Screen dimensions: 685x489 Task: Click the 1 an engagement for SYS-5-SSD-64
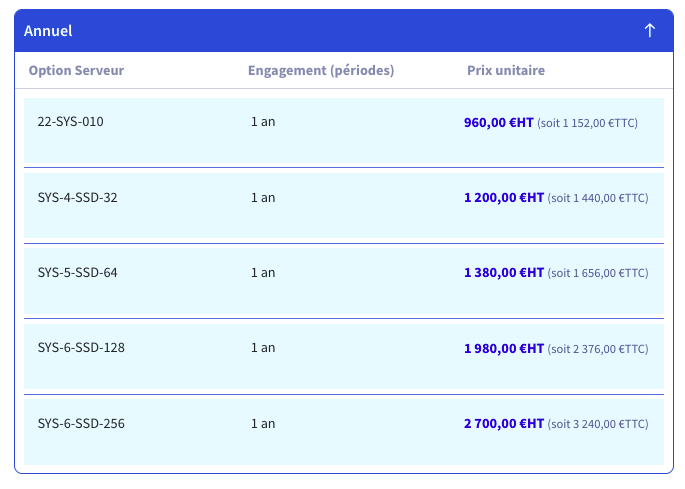pyautogui.click(x=263, y=273)
